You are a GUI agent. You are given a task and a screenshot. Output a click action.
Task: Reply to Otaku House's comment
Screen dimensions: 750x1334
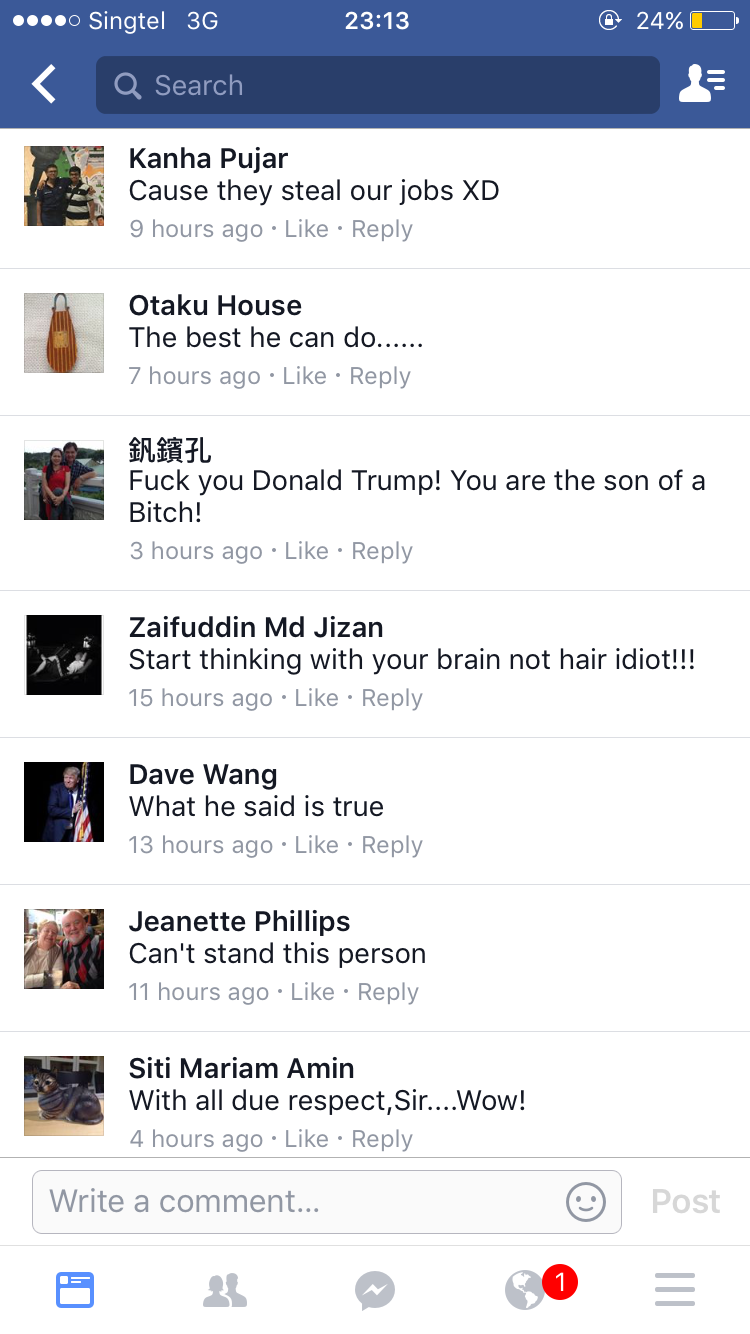click(x=380, y=376)
